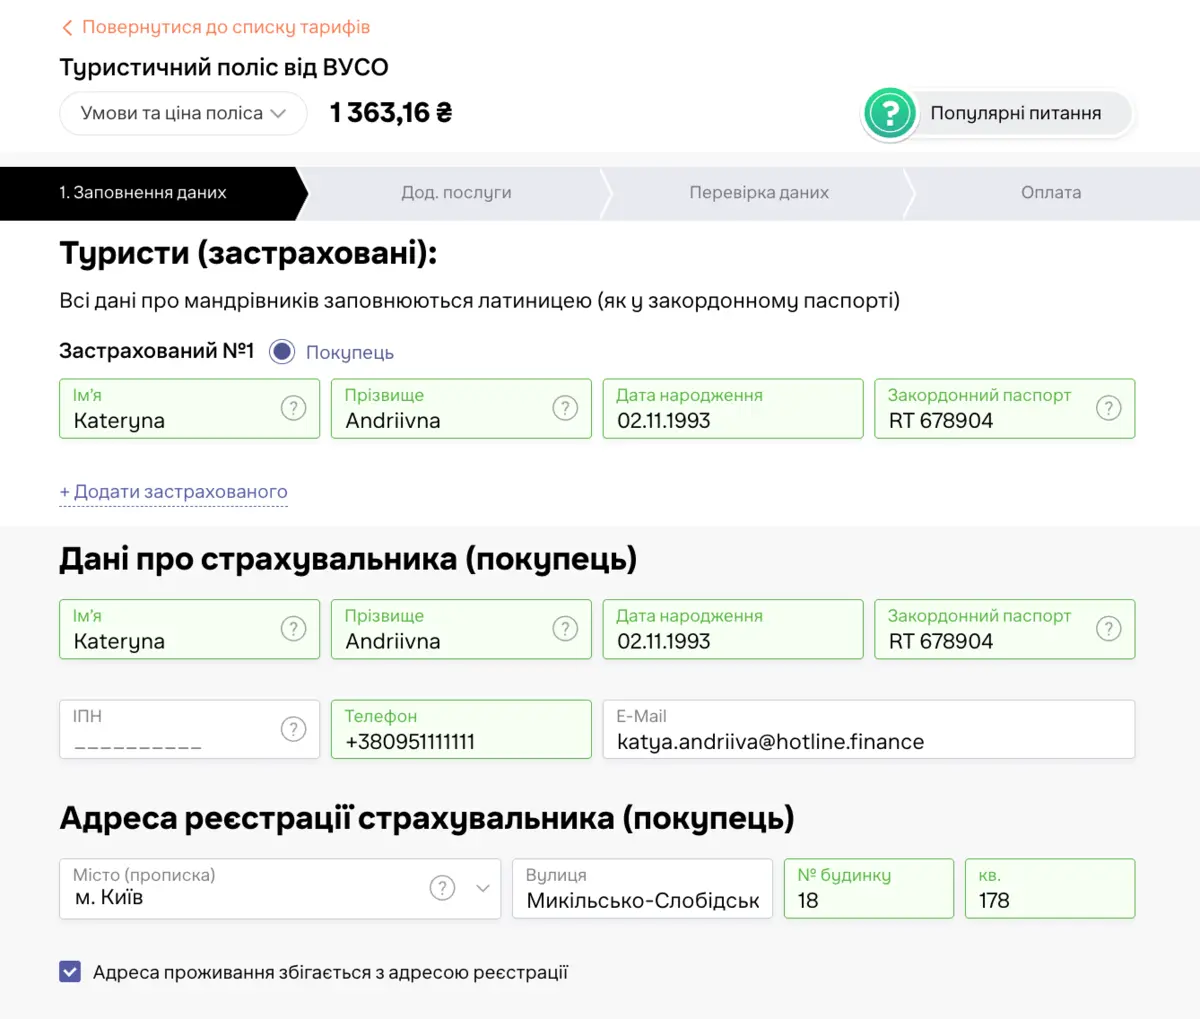1200x1019 pixels.
Task: Edit Вулиця field Микільсько-Слобідськ
Action: click(x=642, y=888)
